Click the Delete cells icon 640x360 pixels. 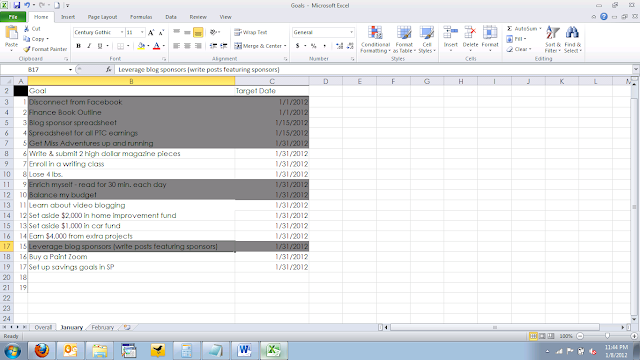(x=470, y=33)
